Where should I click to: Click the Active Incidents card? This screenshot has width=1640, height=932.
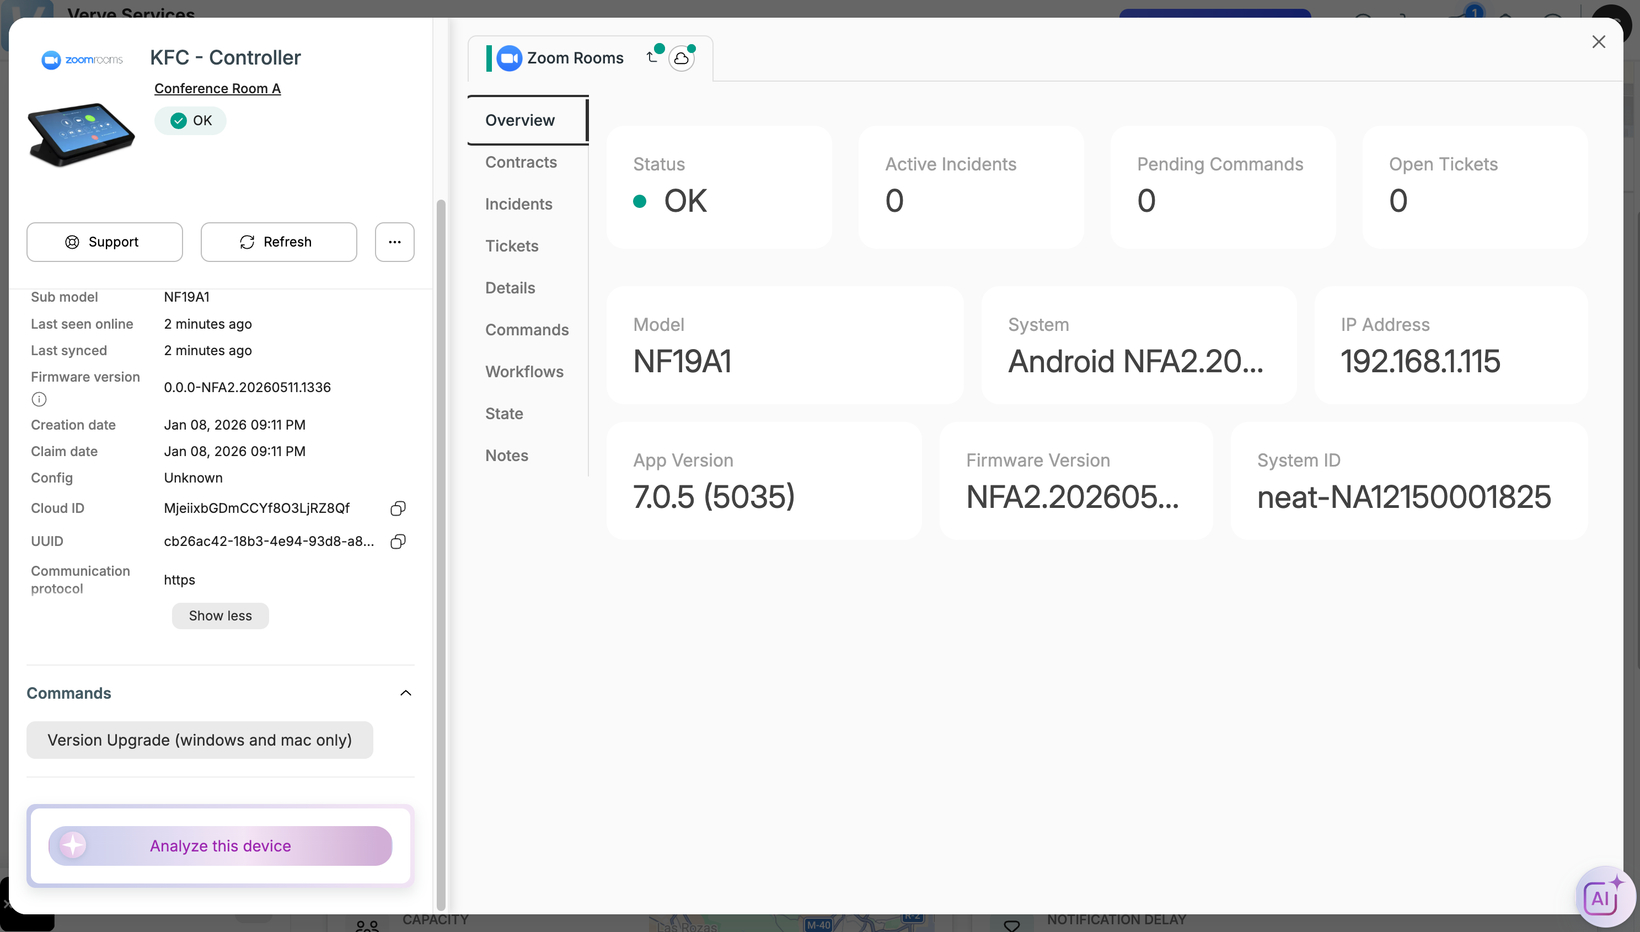pos(971,187)
